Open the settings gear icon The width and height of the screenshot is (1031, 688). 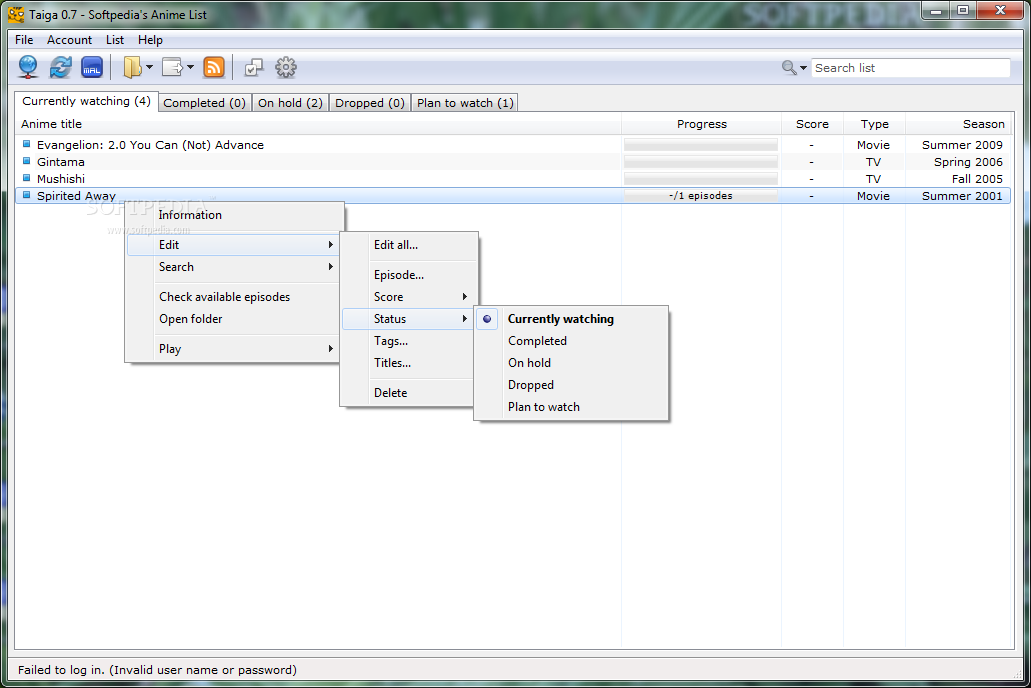[x=285, y=67]
